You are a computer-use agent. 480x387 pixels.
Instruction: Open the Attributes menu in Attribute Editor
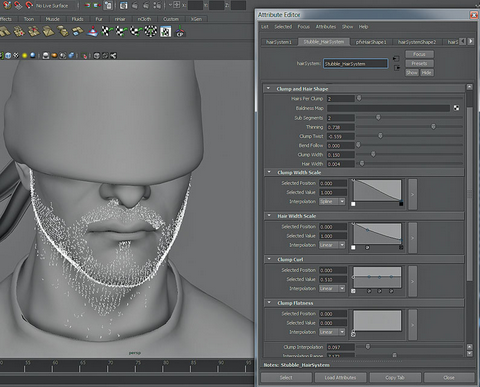click(326, 27)
